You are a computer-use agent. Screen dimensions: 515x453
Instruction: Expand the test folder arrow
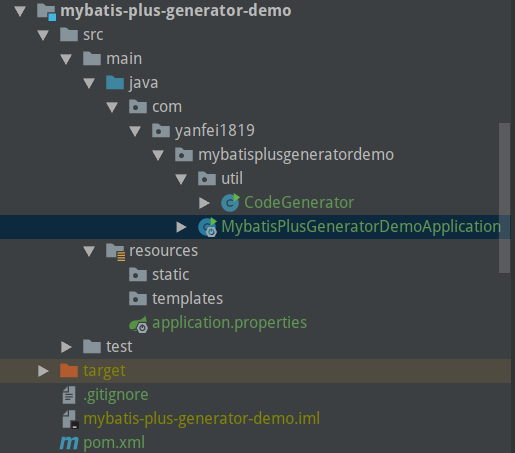(x=66, y=347)
